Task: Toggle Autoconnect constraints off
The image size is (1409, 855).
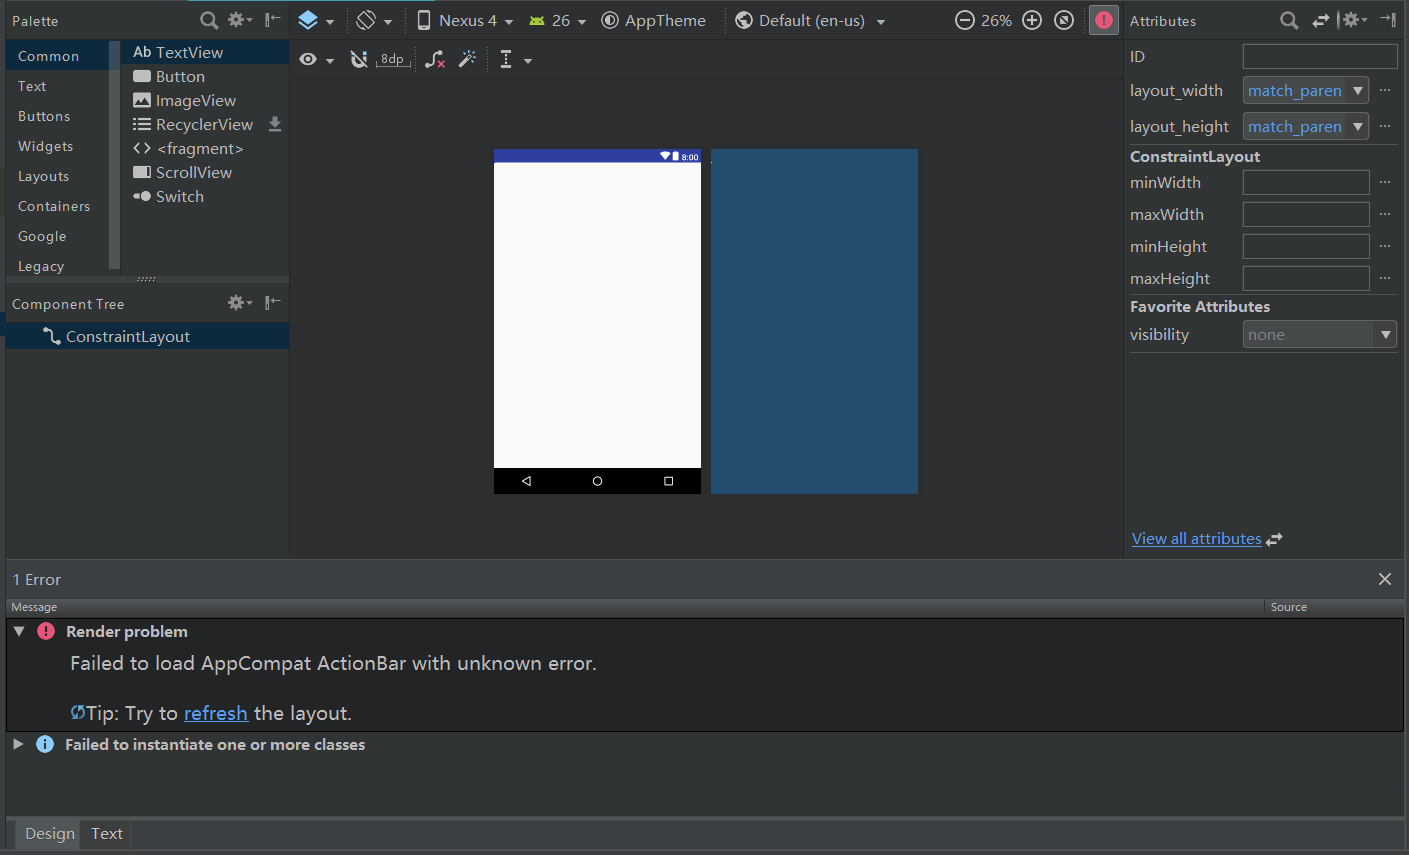Action: [x=358, y=59]
